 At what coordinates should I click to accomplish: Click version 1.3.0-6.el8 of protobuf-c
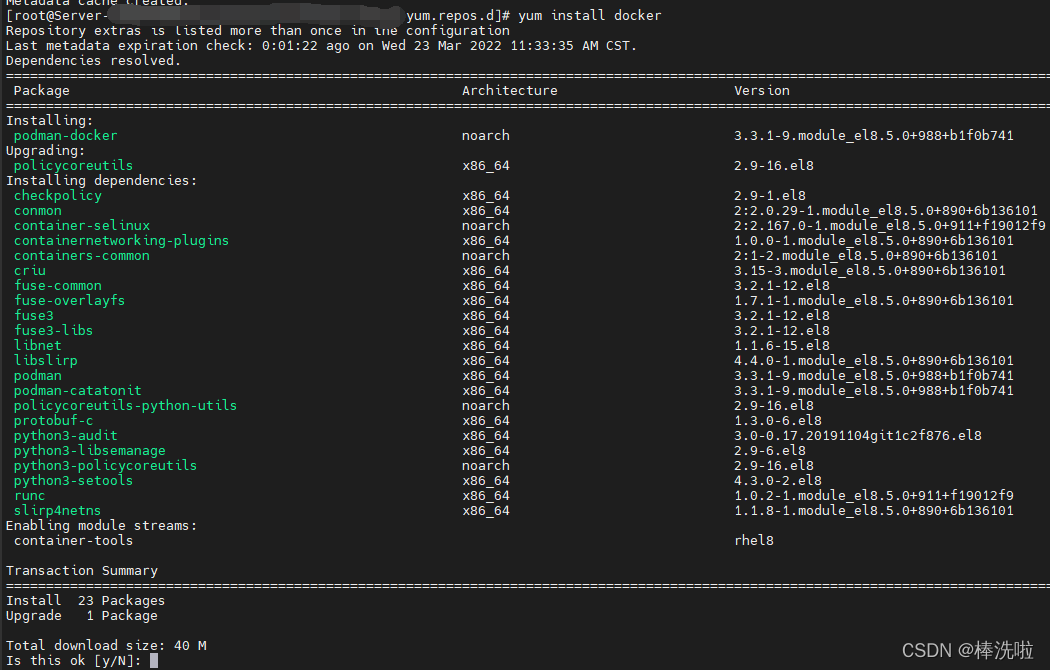point(778,420)
